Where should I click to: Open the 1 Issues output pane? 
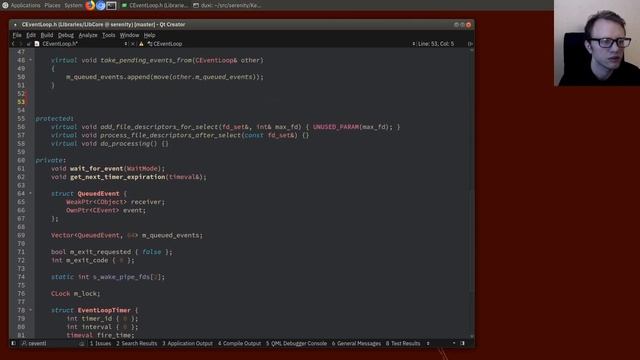(x=100, y=343)
